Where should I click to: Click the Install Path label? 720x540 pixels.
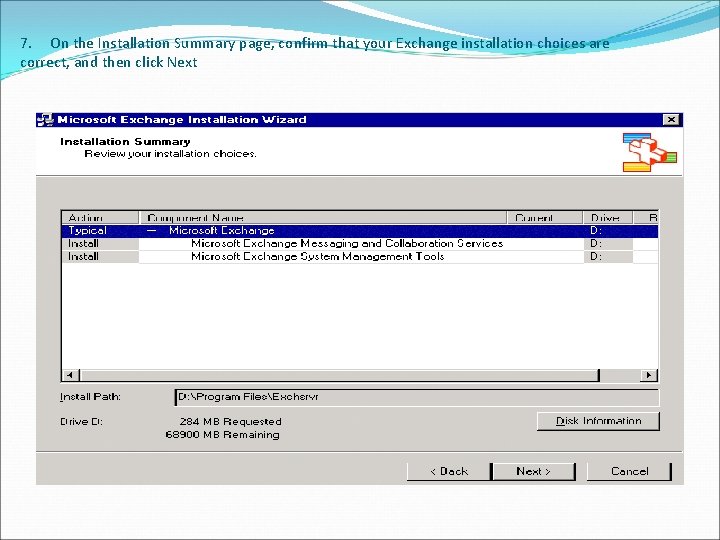(x=90, y=397)
